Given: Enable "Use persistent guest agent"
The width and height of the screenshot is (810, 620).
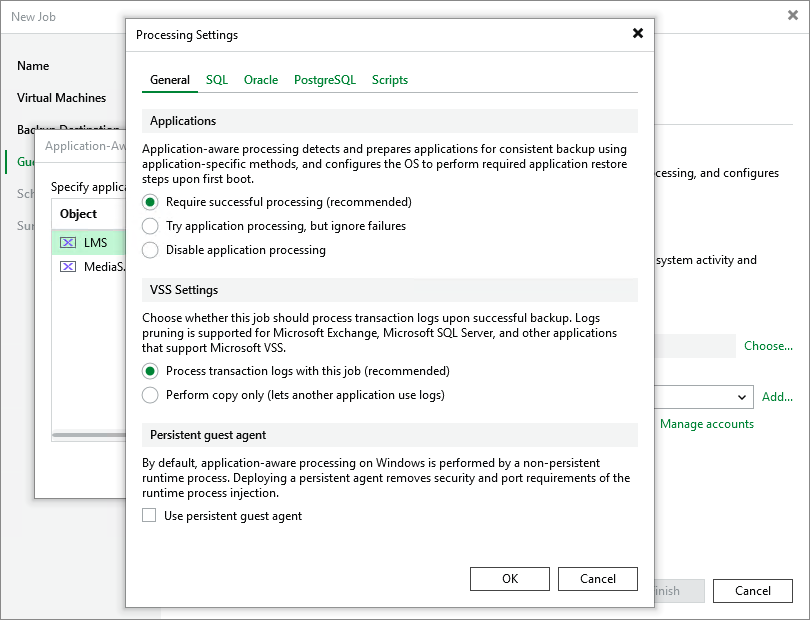Looking at the screenshot, I should (x=149, y=514).
